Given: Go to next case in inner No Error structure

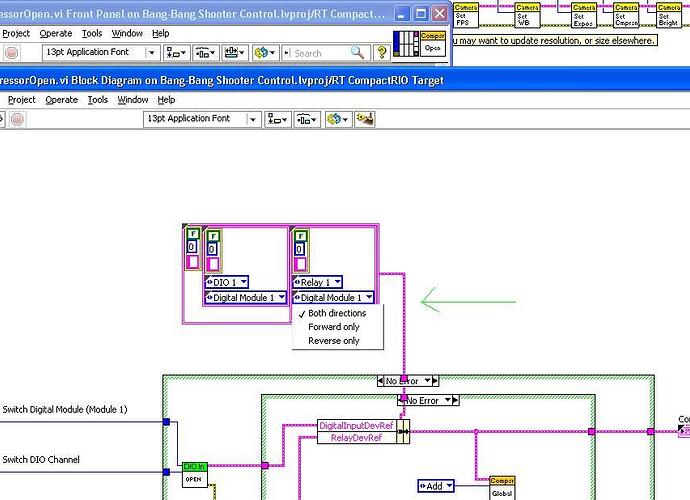Looking at the screenshot, I should pos(455,400).
